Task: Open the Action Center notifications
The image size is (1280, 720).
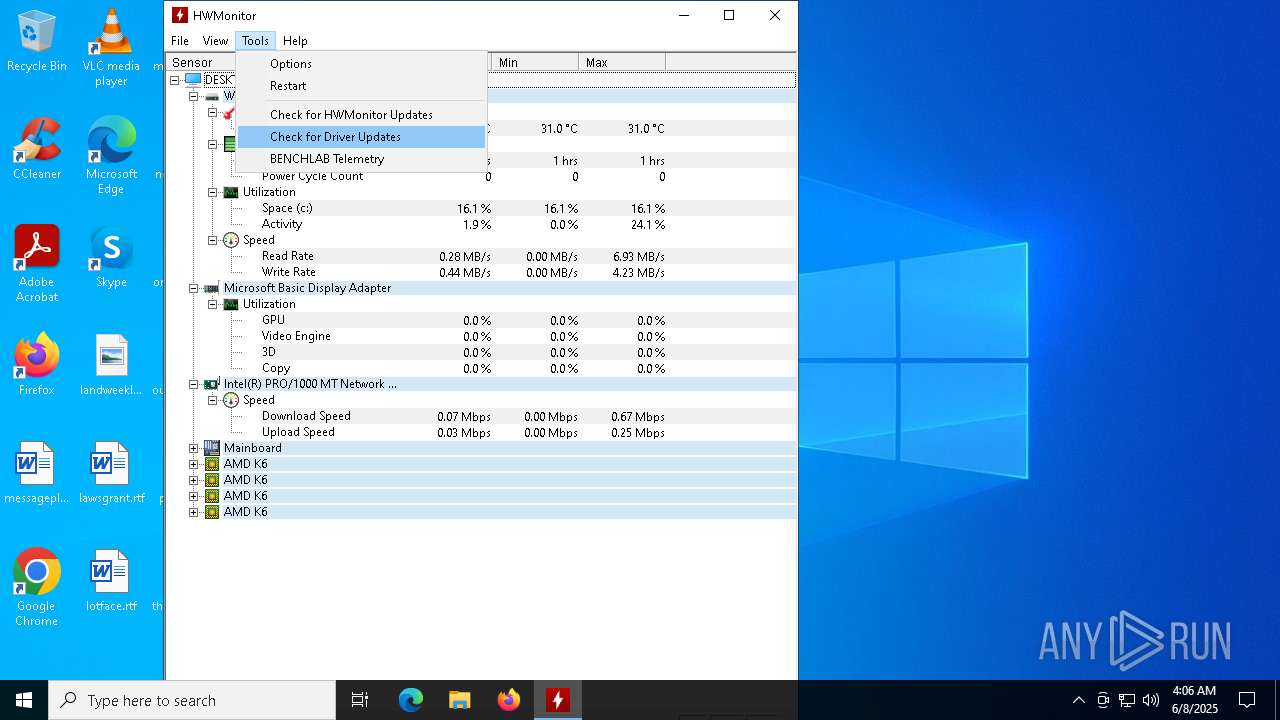Action: coord(1247,700)
